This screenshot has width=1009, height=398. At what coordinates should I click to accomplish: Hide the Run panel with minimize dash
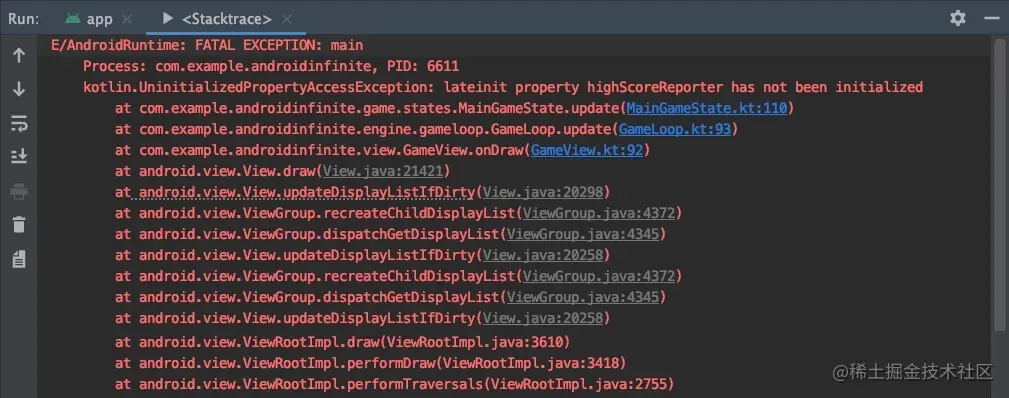pyautogui.click(x=992, y=18)
